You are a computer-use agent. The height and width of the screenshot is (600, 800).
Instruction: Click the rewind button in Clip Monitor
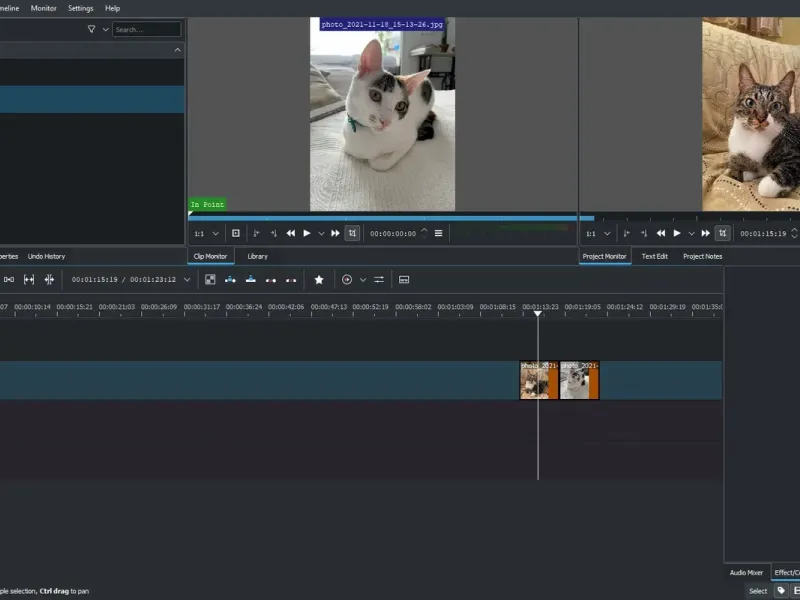pyautogui.click(x=291, y=233)
